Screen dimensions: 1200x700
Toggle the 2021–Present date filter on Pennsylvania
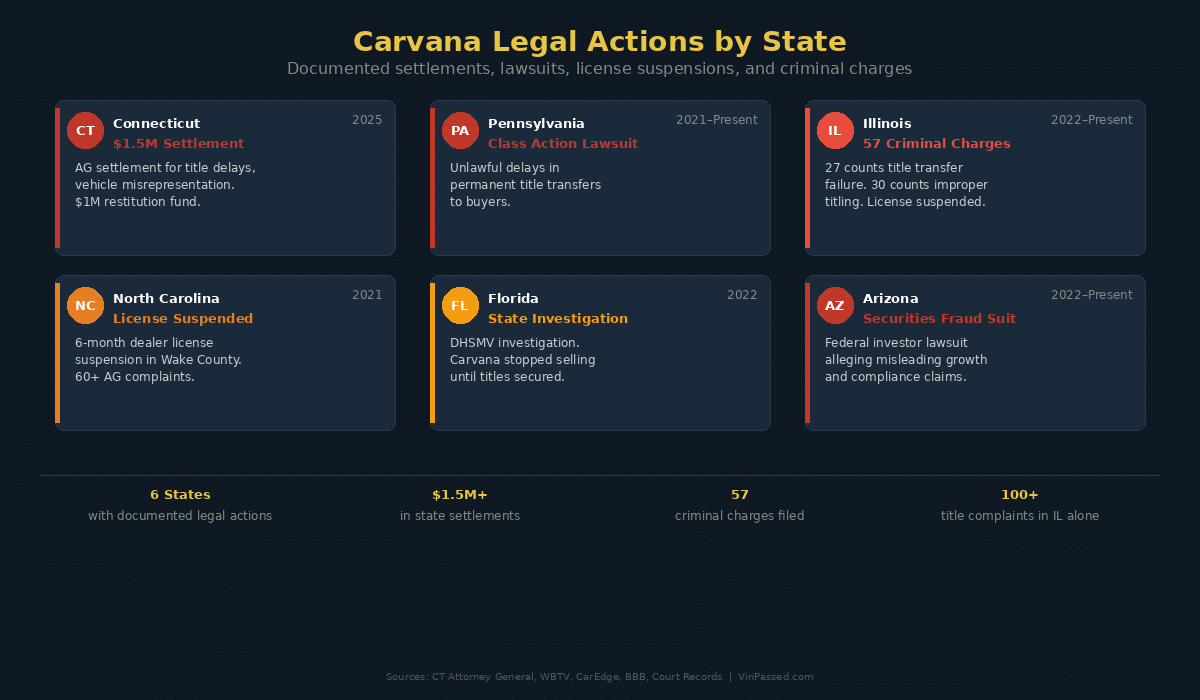coord(716,119)
